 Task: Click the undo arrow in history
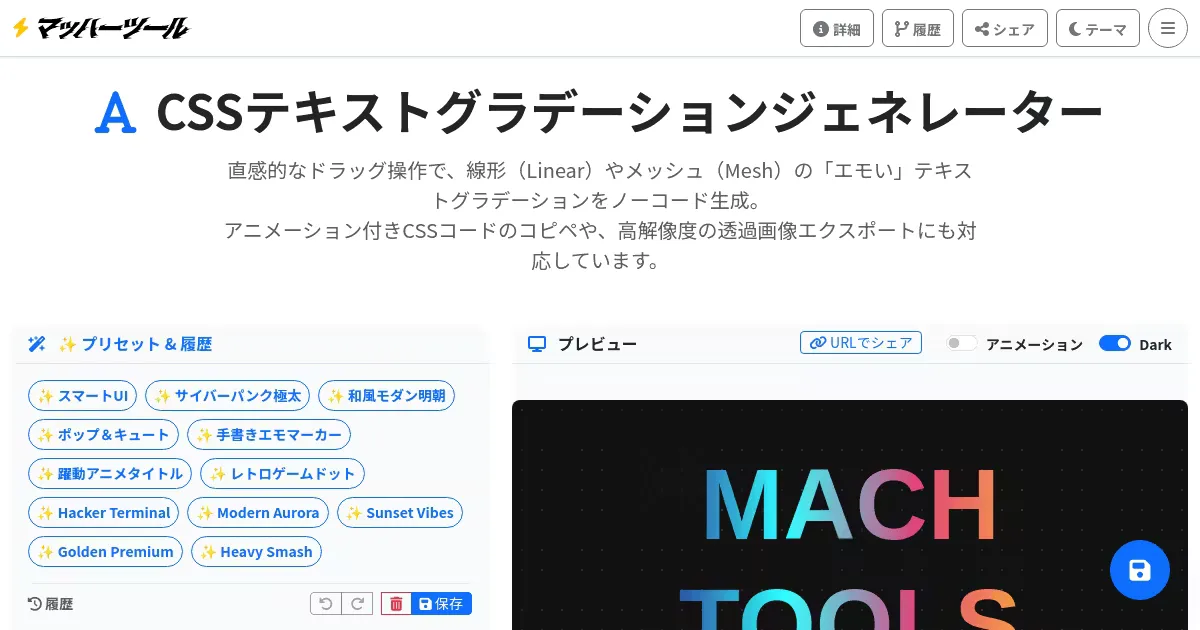point(326,604)
